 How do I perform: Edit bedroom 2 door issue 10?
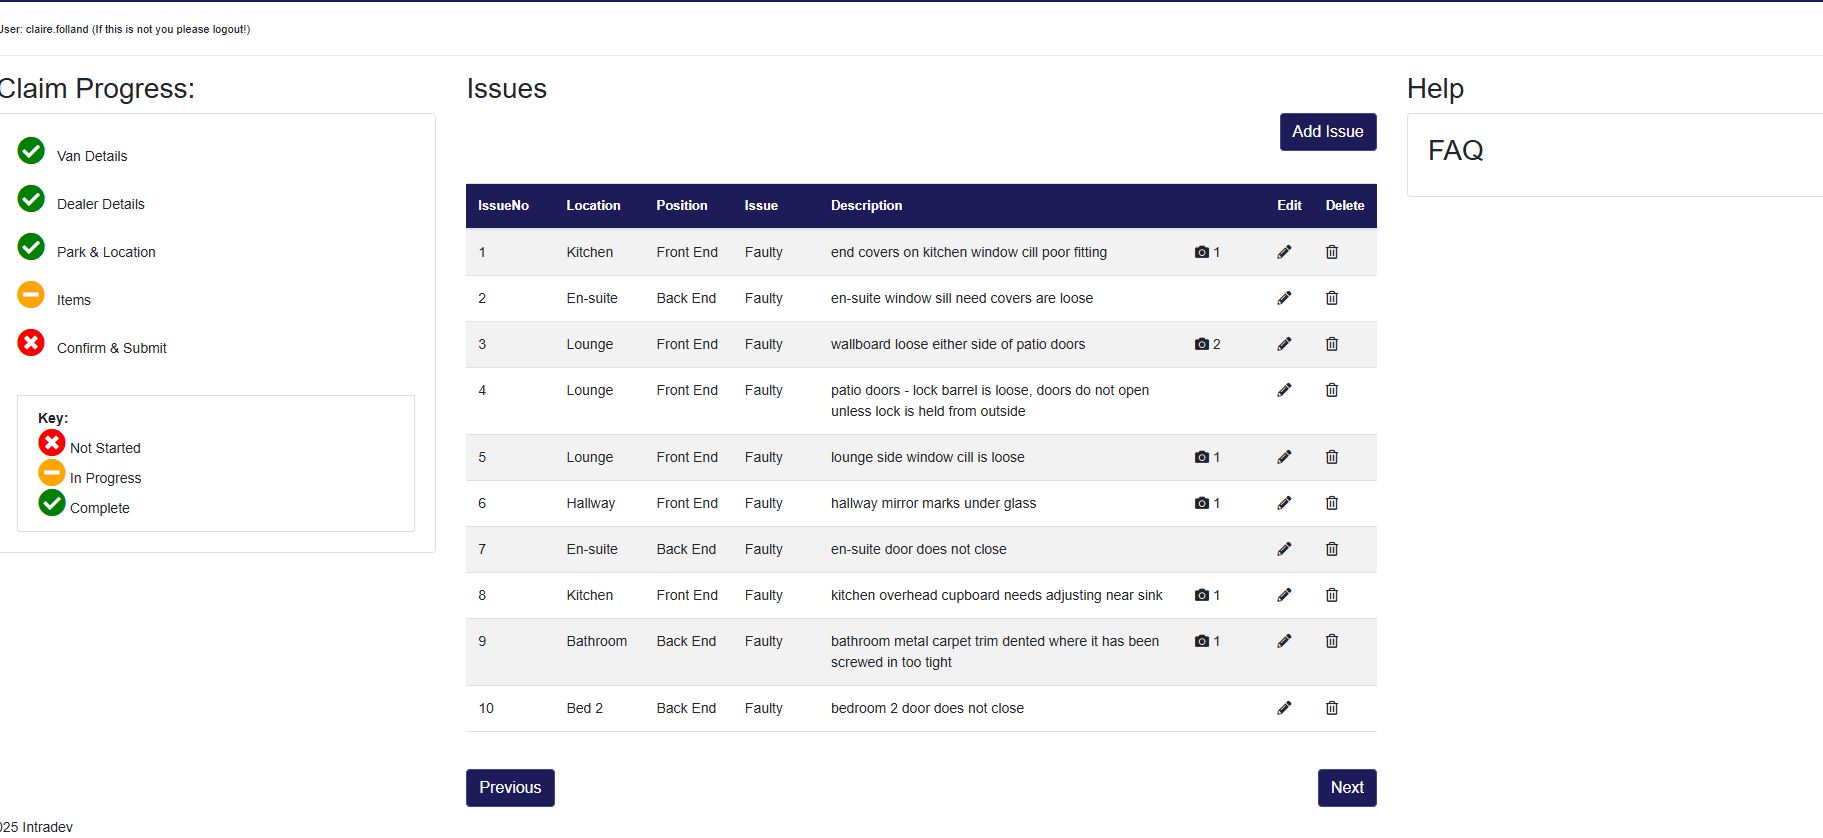pos(1284,708)
